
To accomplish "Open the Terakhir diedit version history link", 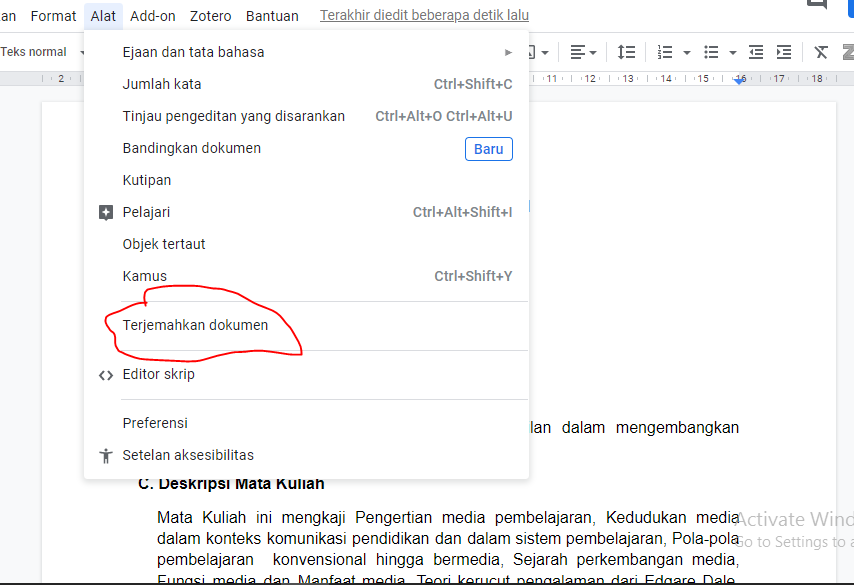I will [424, 16].
